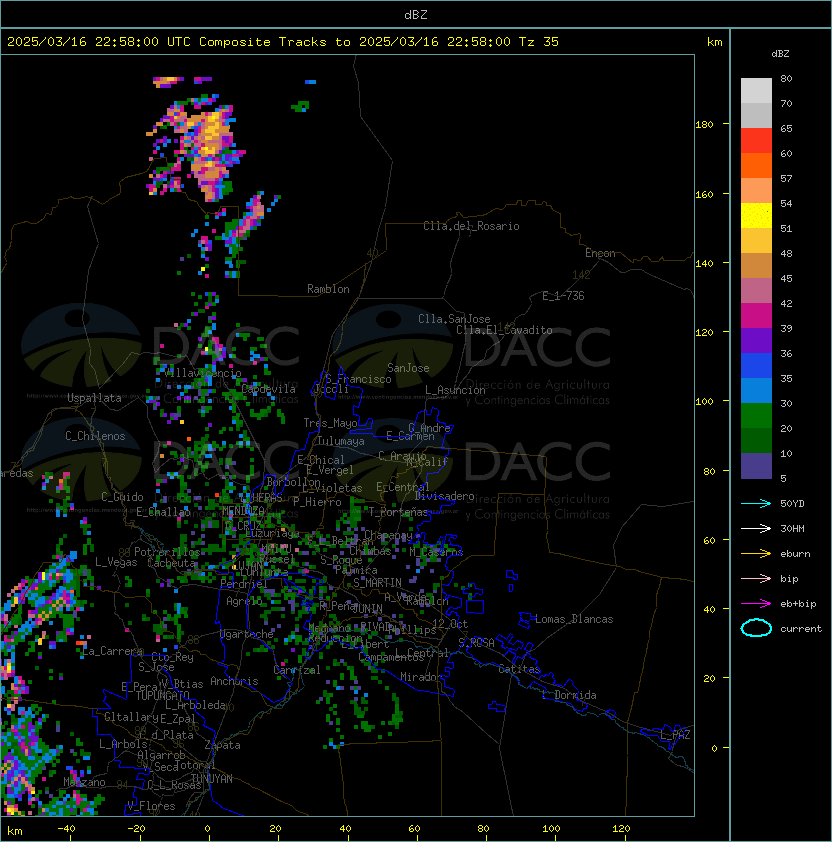Viewport: 832px width, 842px height.
Task: Click the '12_Oct' map label
Action: [x=450, y=624]
